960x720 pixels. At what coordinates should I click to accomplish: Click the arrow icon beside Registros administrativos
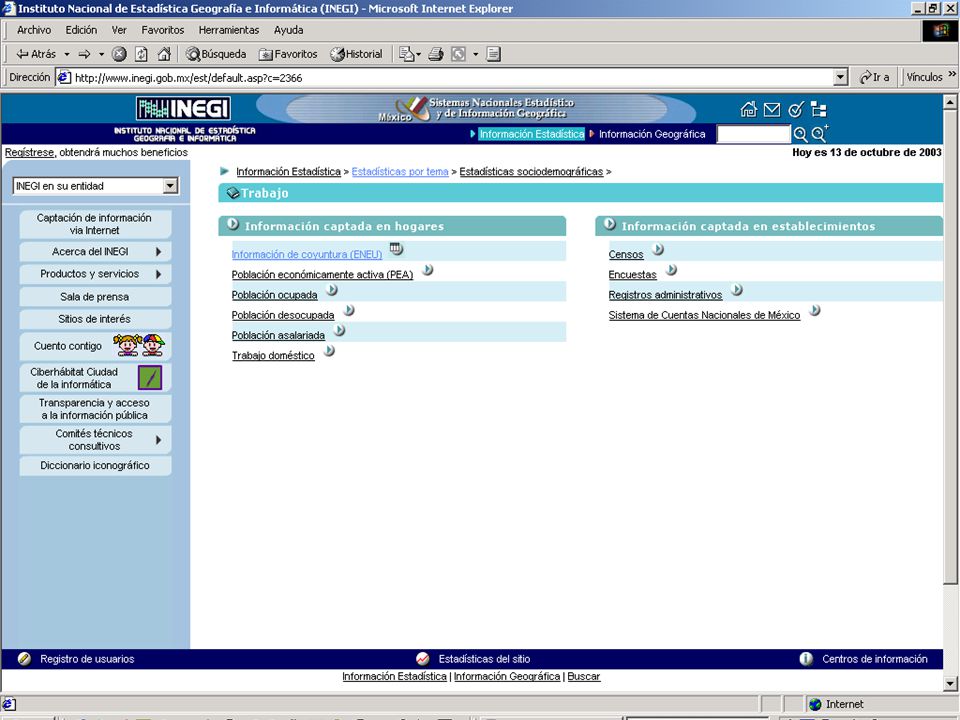click(x=737, y=290)
